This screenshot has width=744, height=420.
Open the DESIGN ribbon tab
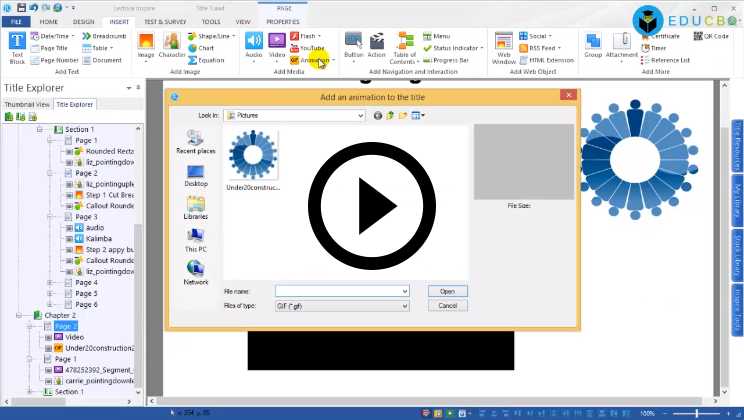(84, 21)
